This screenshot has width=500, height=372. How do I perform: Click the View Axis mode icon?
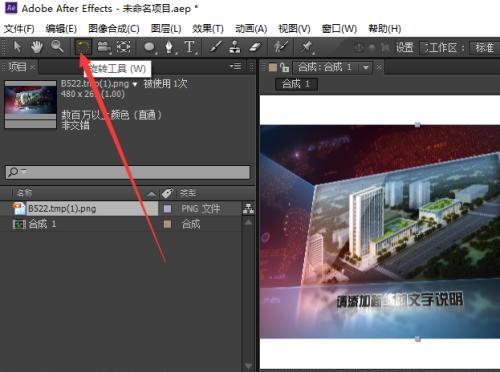coord(385,48)
